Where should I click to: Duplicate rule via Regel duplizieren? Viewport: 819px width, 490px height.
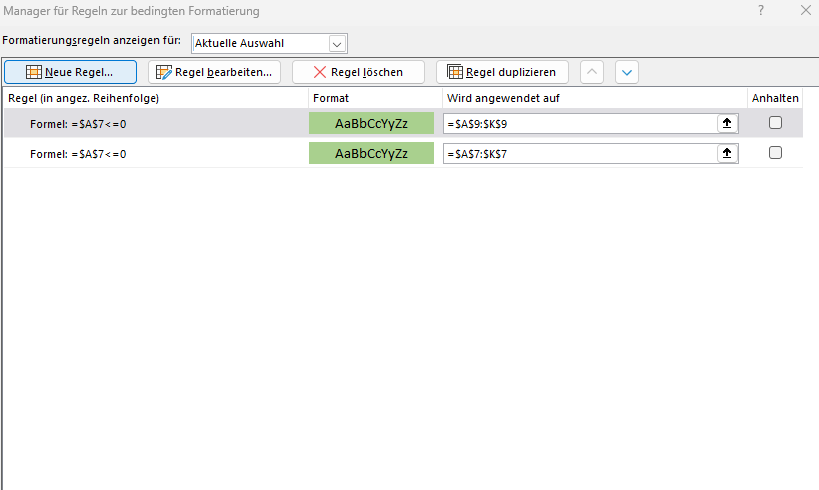point(502,72)
